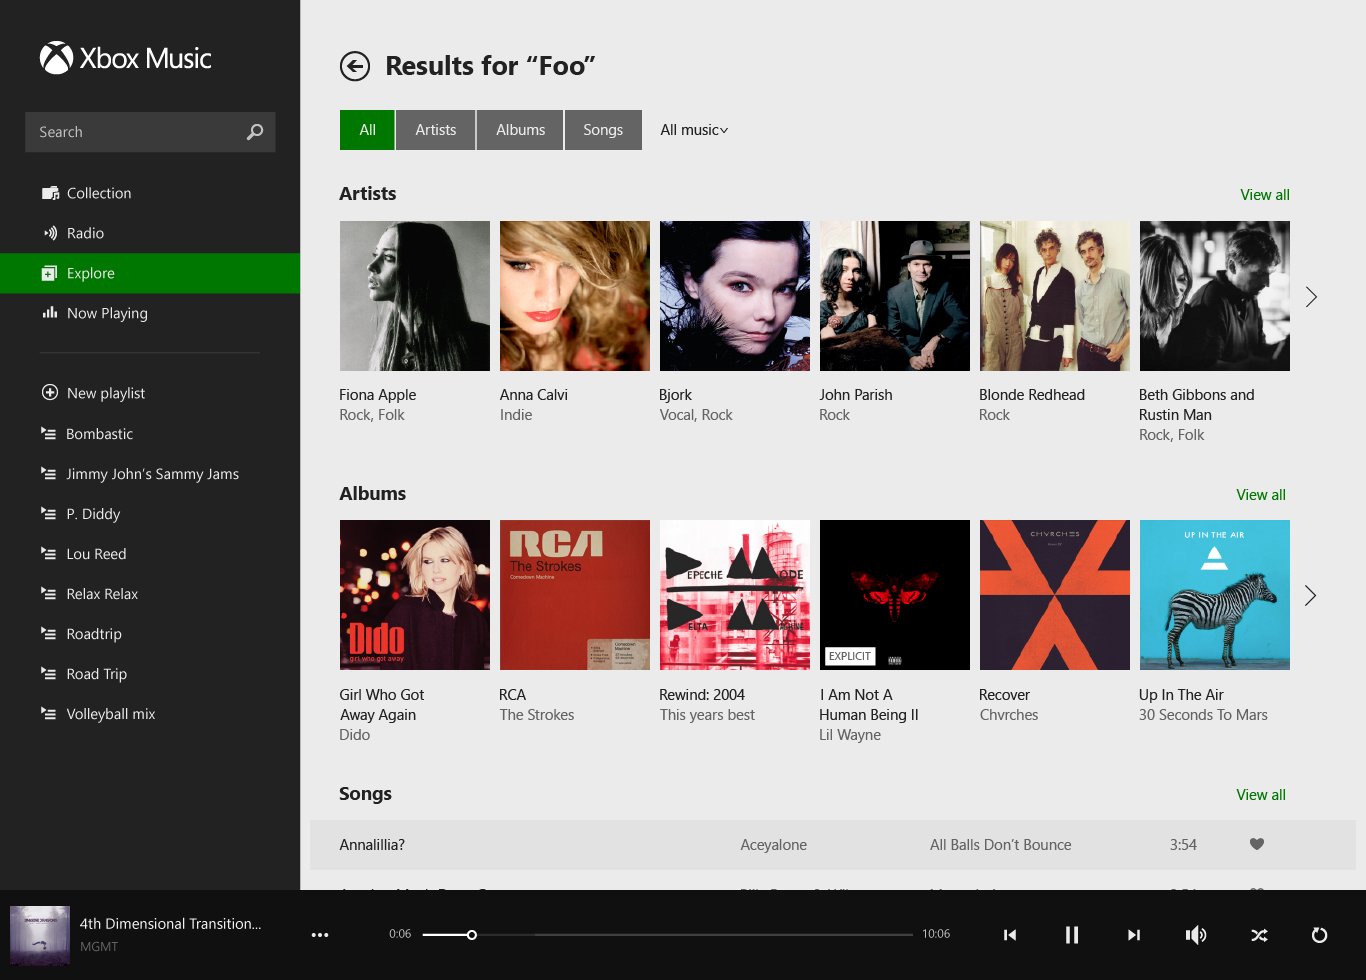This screenshot has height=980, width=1366.
Task: Show more artists with the right chevron
Action: [1311, 297]
